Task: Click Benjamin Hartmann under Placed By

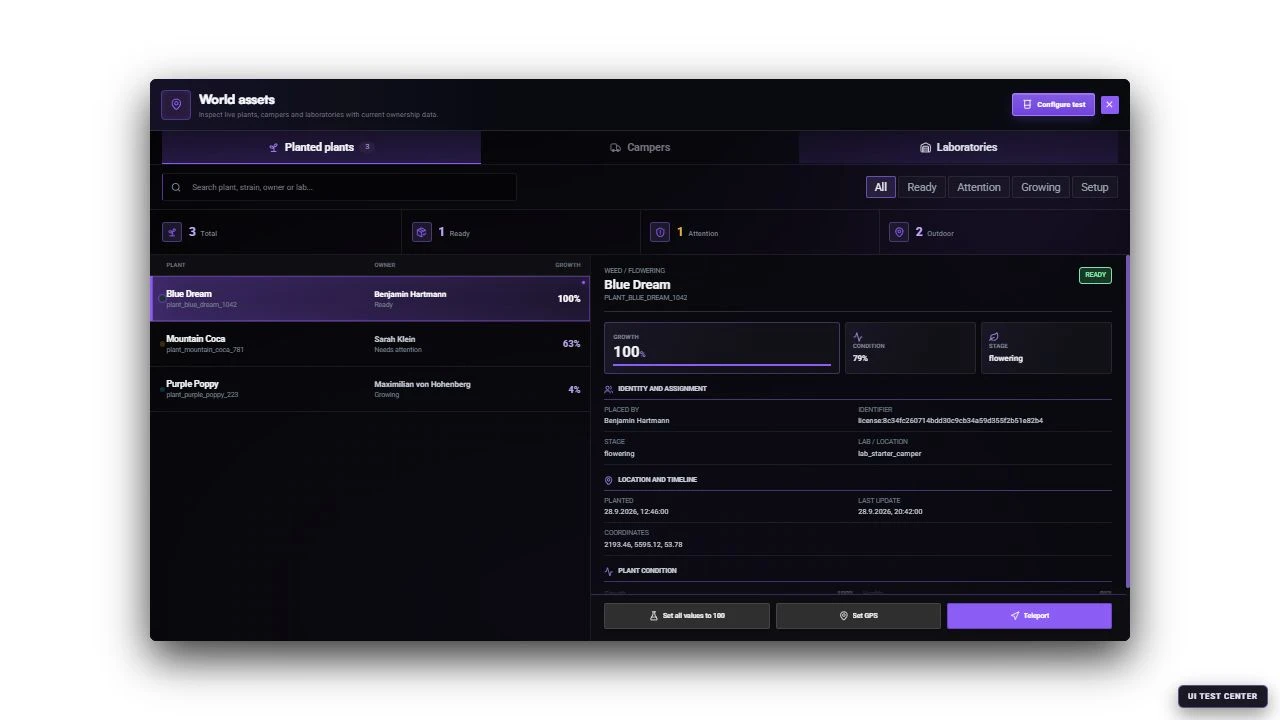Action: pos(637,421)
